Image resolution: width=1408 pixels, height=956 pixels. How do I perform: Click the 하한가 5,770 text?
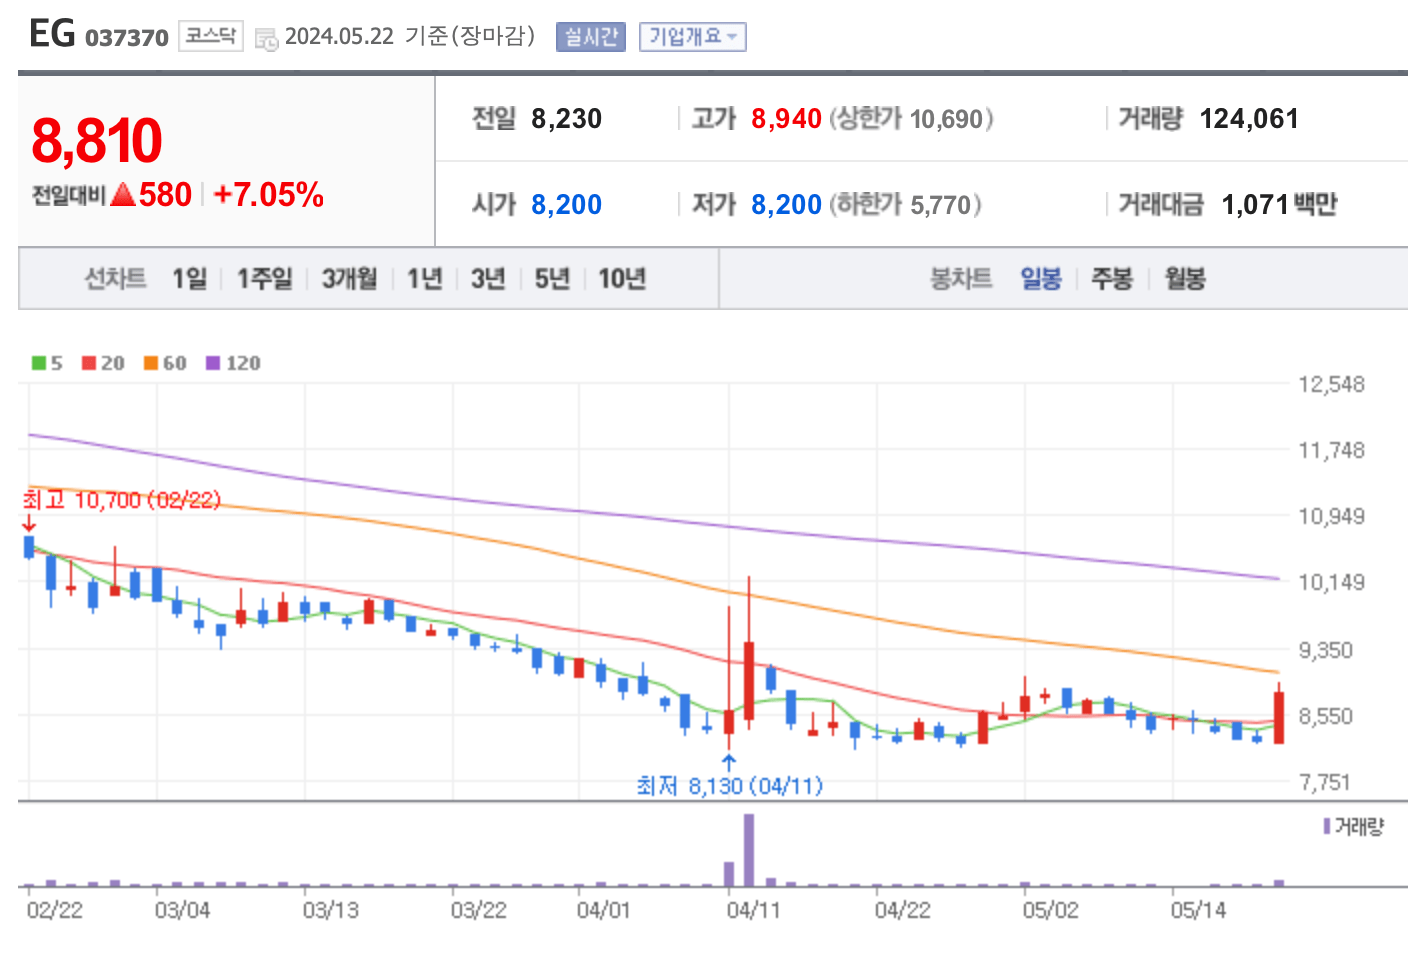point(906,205)
